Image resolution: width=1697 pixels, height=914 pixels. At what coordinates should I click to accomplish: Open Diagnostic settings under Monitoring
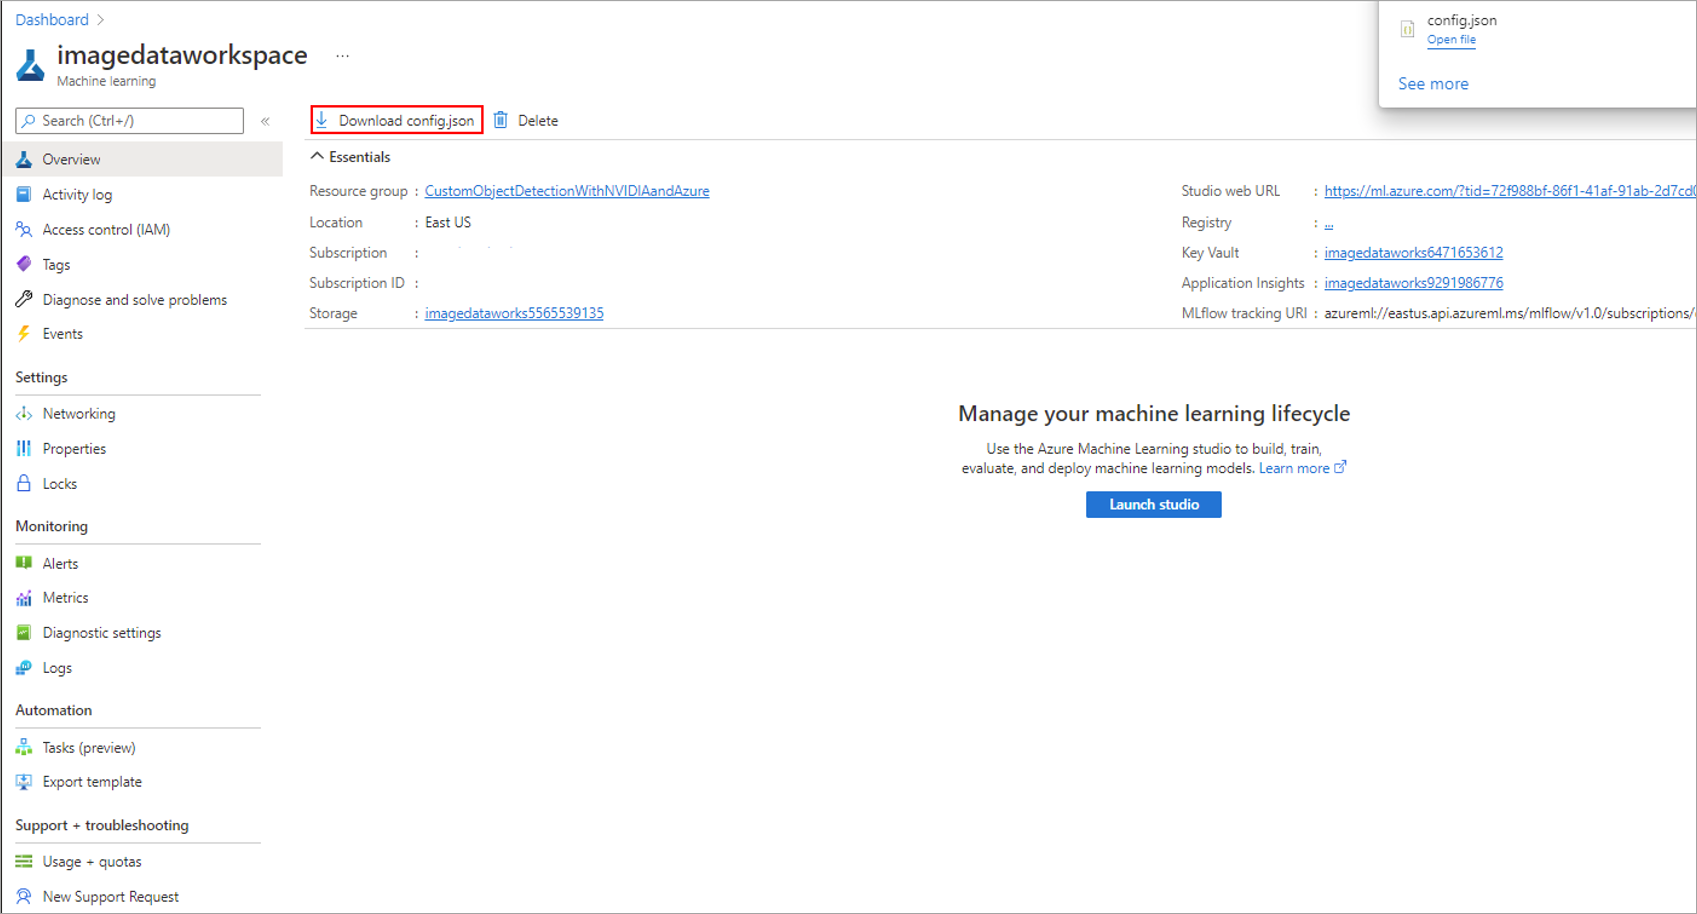coord(102,632)
